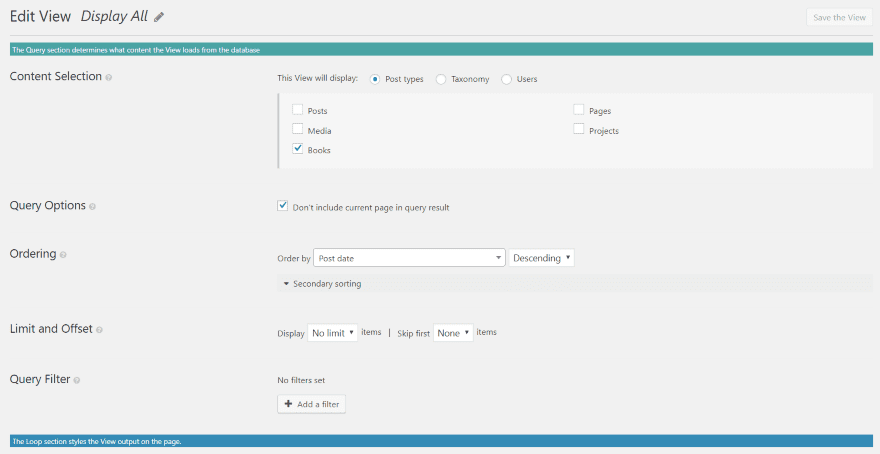Image resolution: width=880 pixels, height=454 pixels.
Task: Select the Users radio button
Action: [507, 79]
